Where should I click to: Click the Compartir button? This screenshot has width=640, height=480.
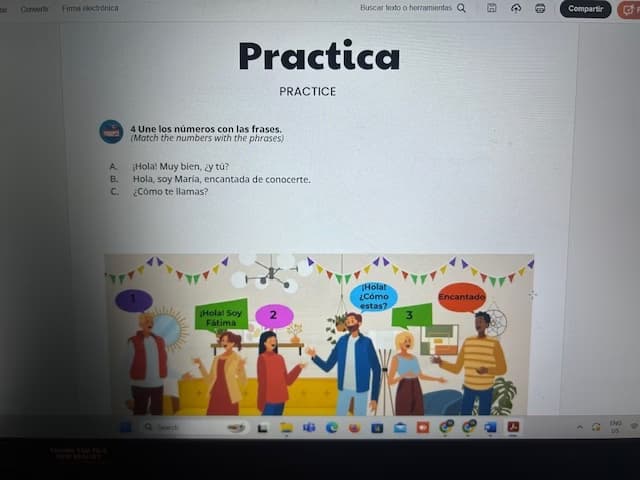585,9
